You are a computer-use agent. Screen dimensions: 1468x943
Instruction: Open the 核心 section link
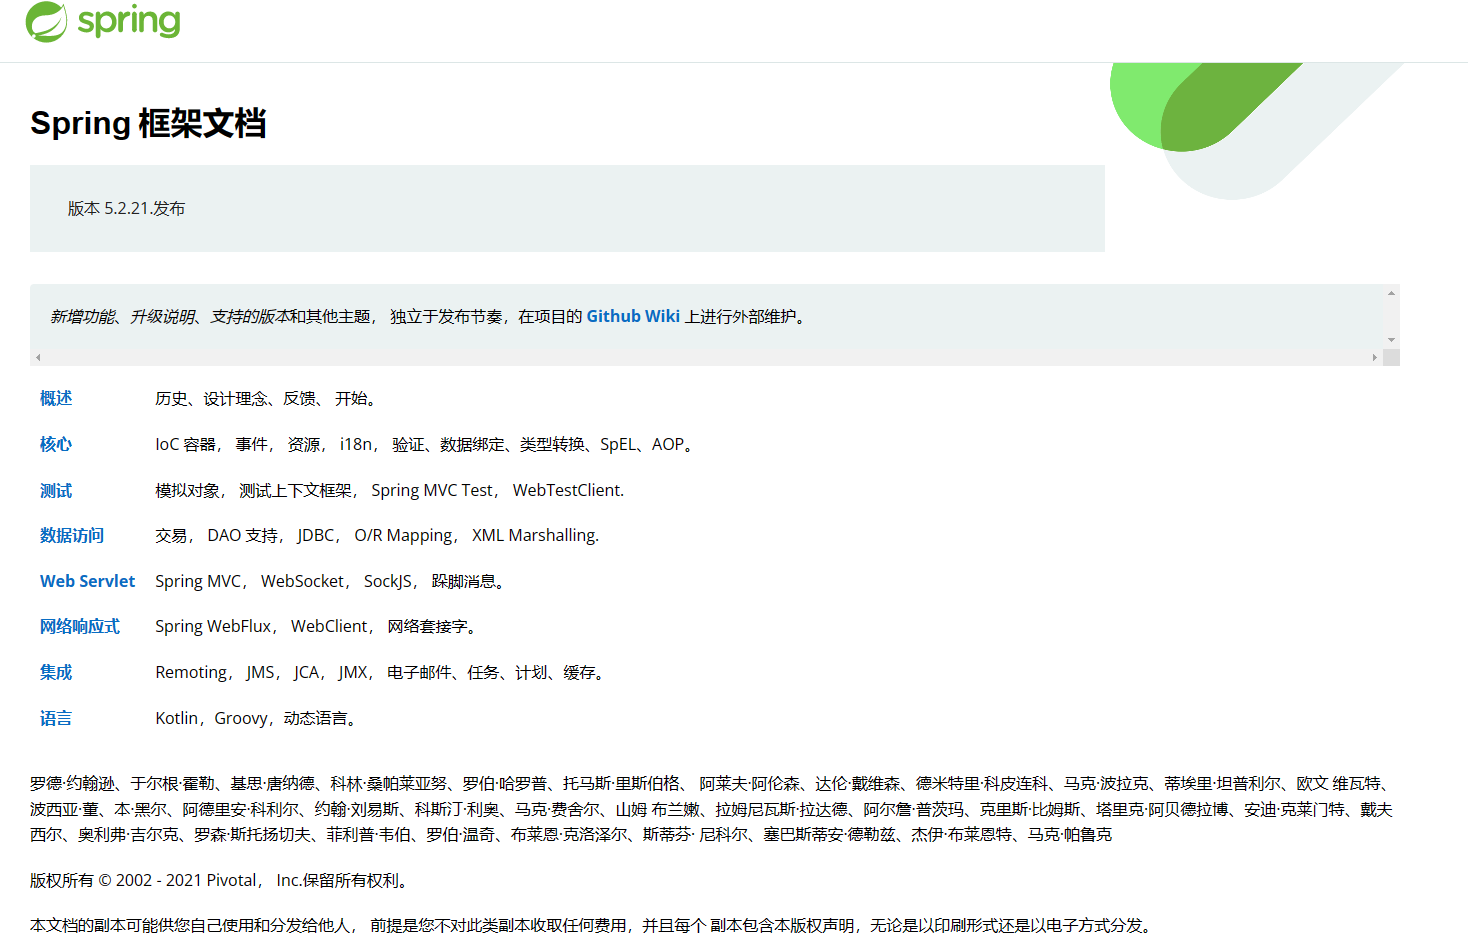[55, 444]
